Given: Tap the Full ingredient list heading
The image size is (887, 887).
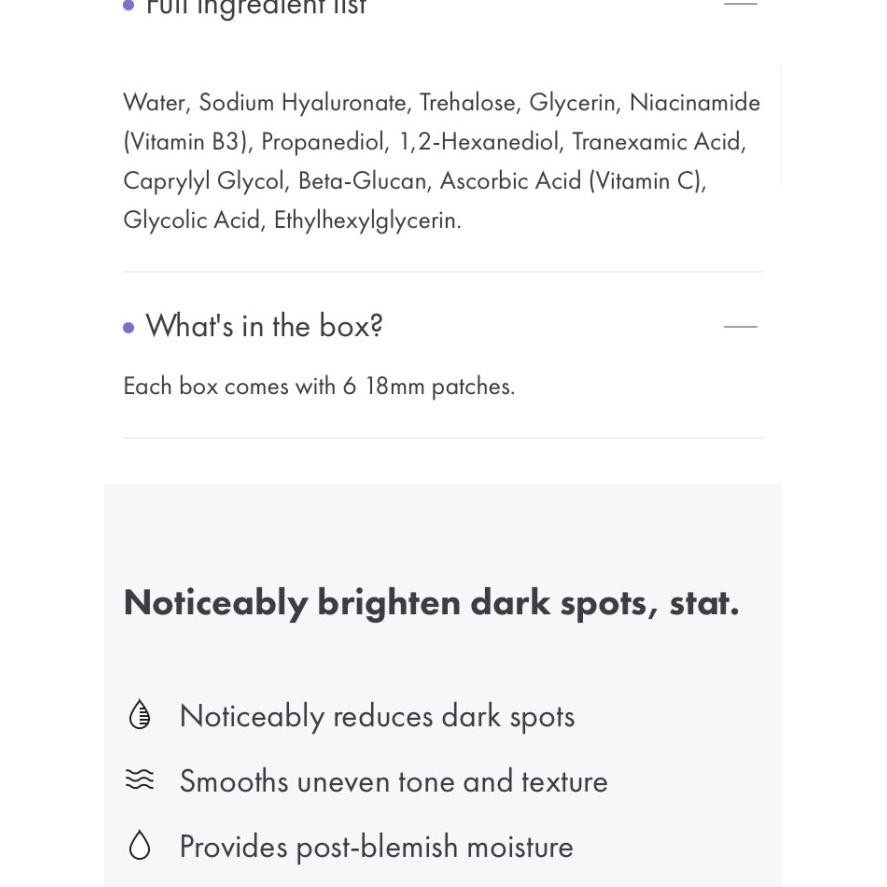Looking at the screenshot, I should coord(256,8).
